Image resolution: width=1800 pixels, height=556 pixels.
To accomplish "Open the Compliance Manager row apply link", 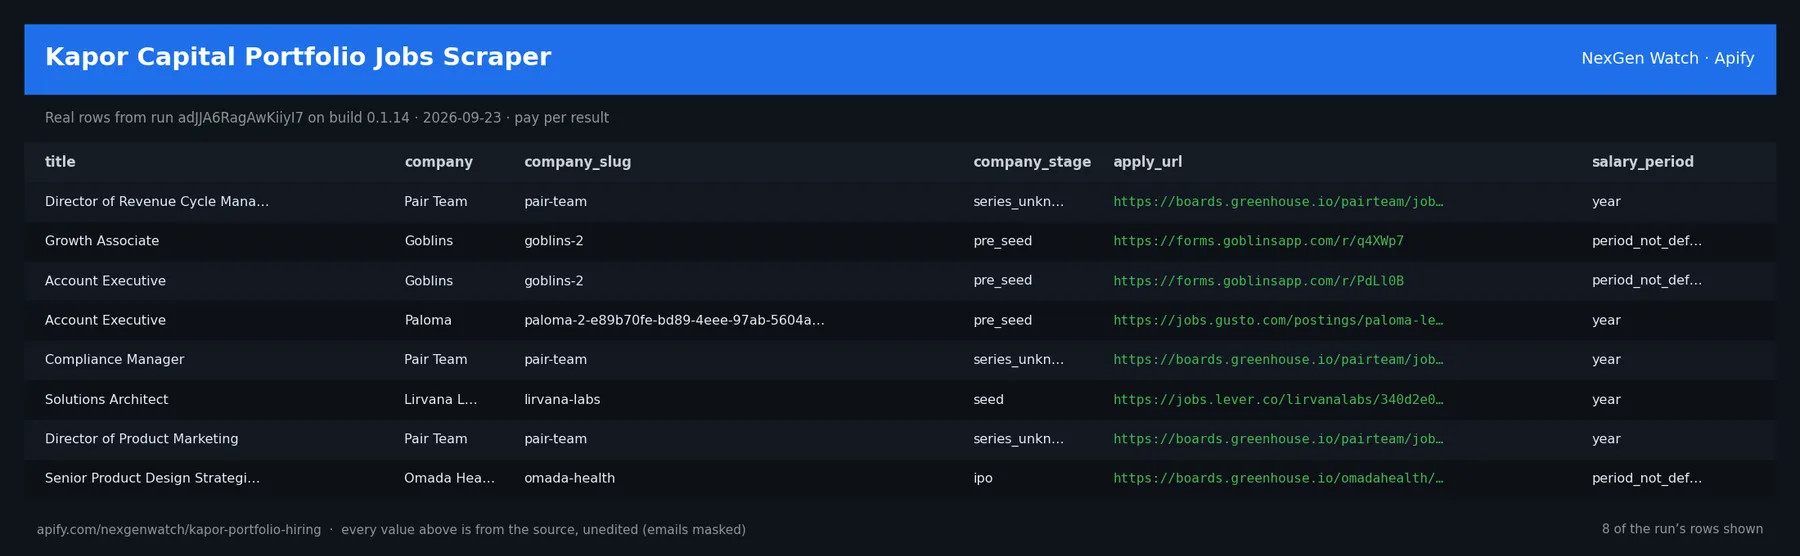I will tap(1277, 360).
